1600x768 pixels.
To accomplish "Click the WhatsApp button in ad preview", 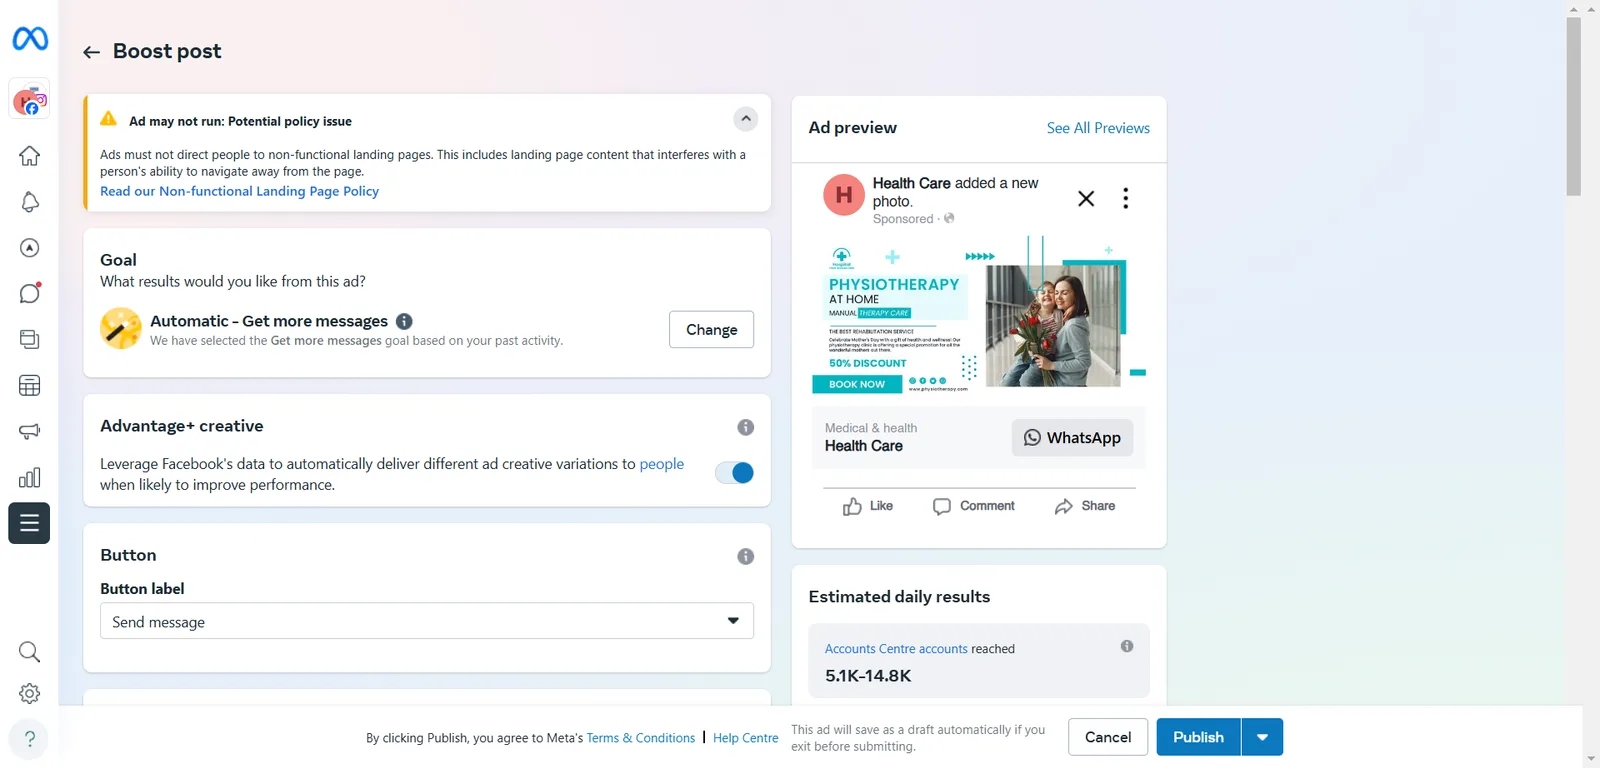I will coord(1072,438).
